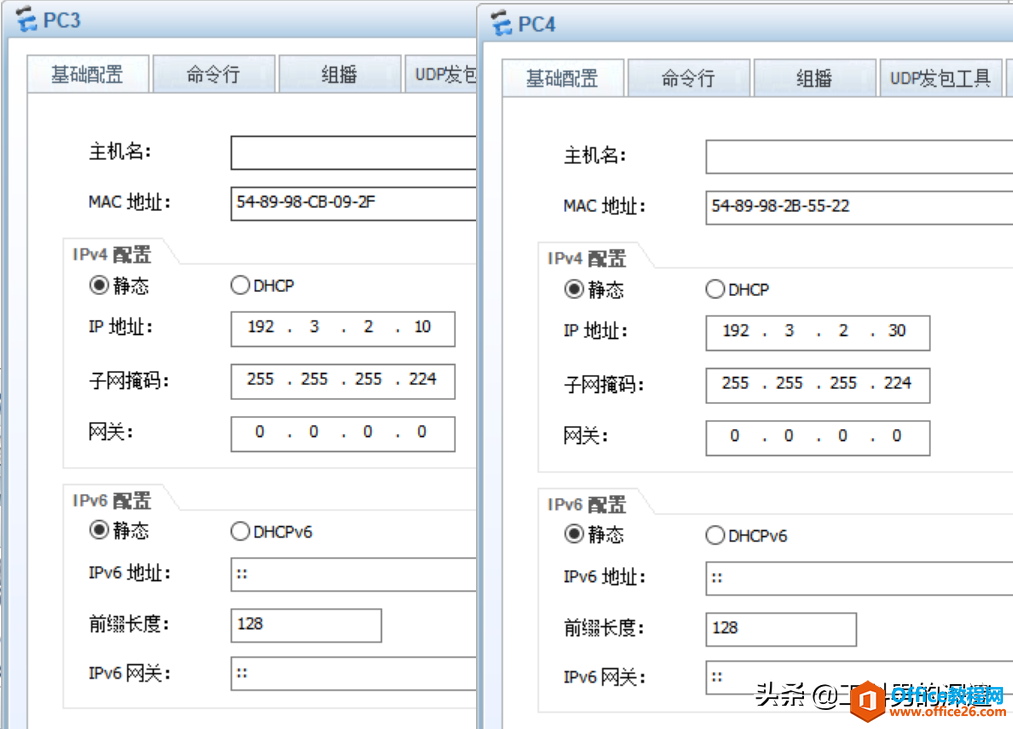The width and height of the screenshot is (1013, 729).
Task: Click PC4 IP address field 192.3.2.30
Action: [x=818, y=333]
